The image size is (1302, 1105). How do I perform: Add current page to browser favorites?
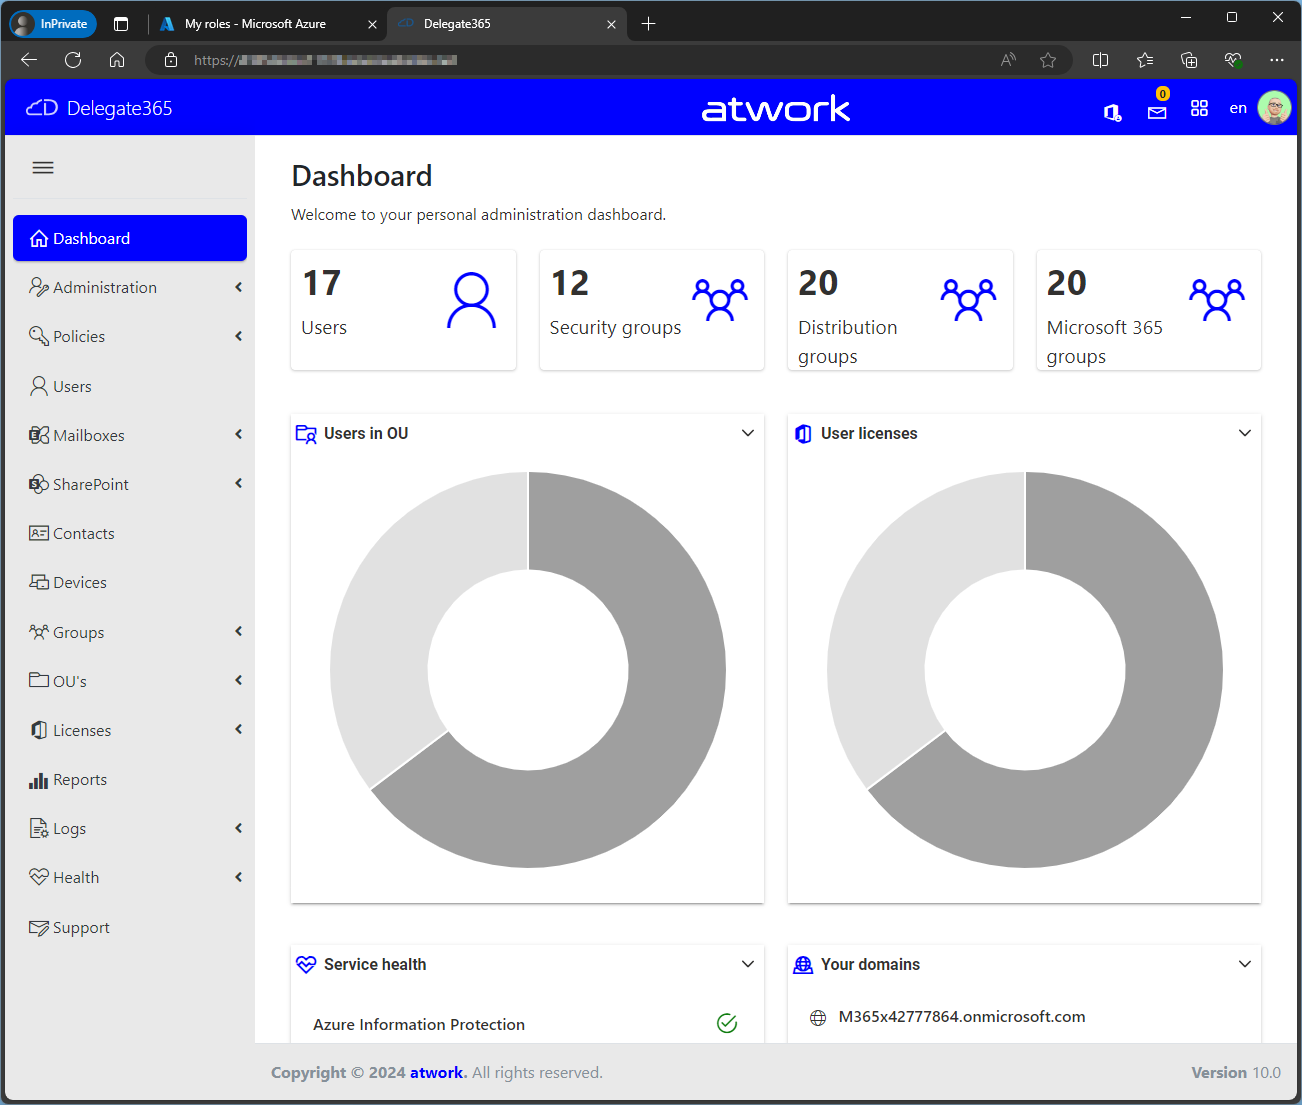tap(1047, 60)
